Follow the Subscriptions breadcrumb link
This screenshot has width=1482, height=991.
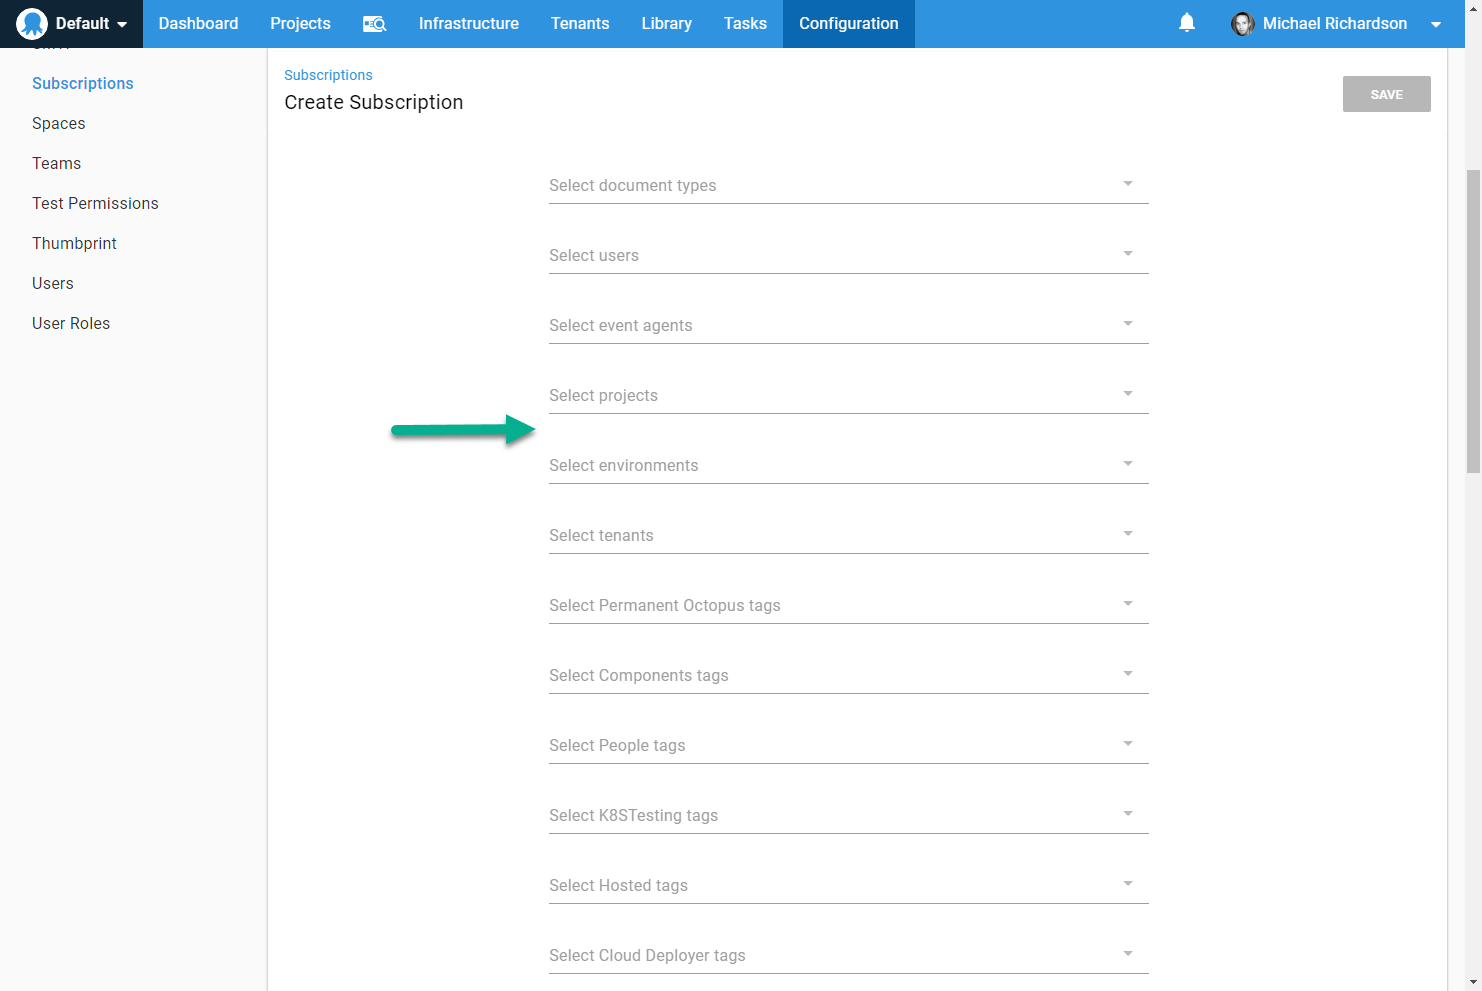328,75
